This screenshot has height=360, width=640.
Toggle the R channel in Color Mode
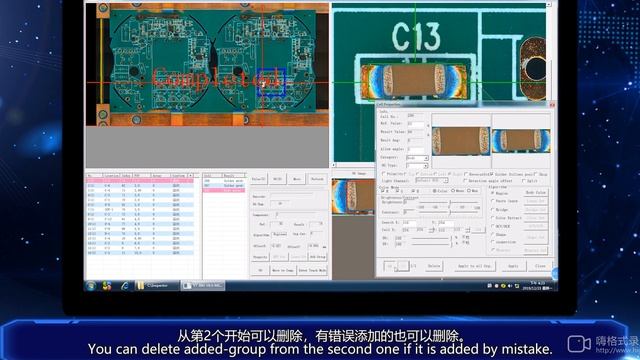click(383, 191)
